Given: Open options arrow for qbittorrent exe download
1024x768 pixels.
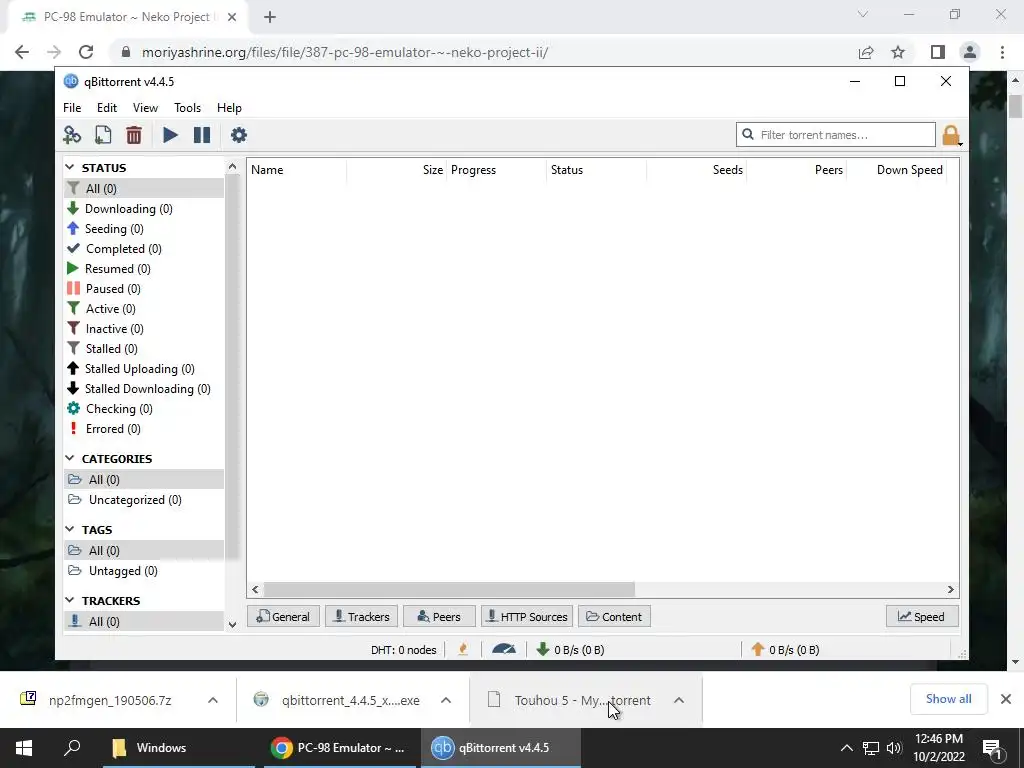Looking at the screenshot, I should [x=446, y=700].
